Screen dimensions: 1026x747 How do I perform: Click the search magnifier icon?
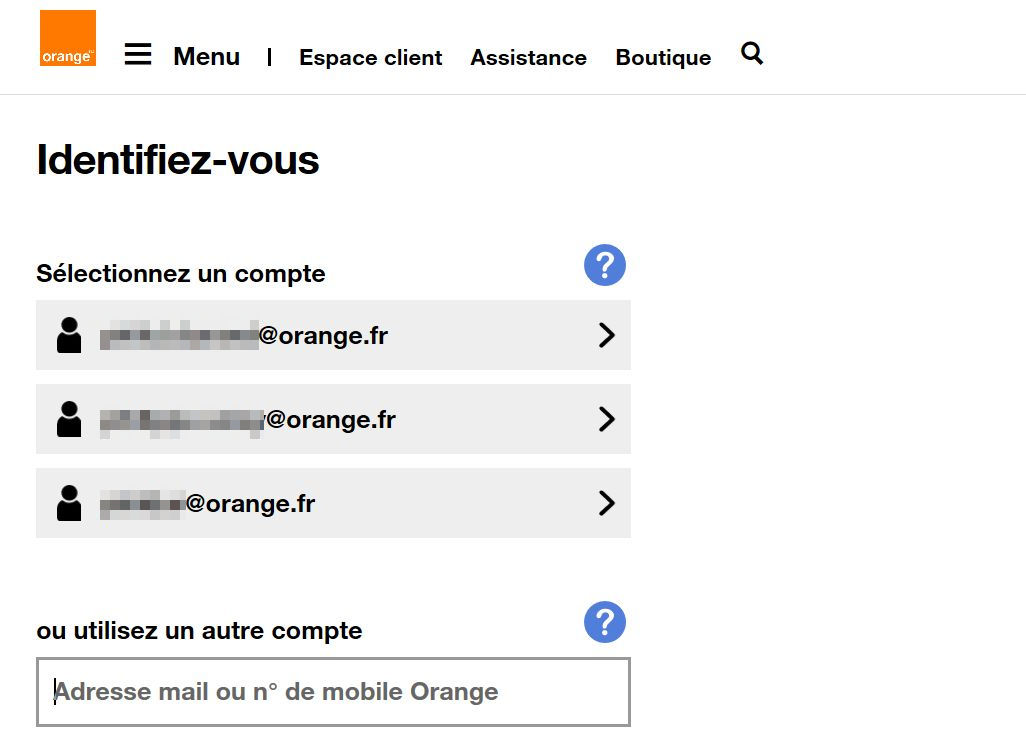(752, 54)
